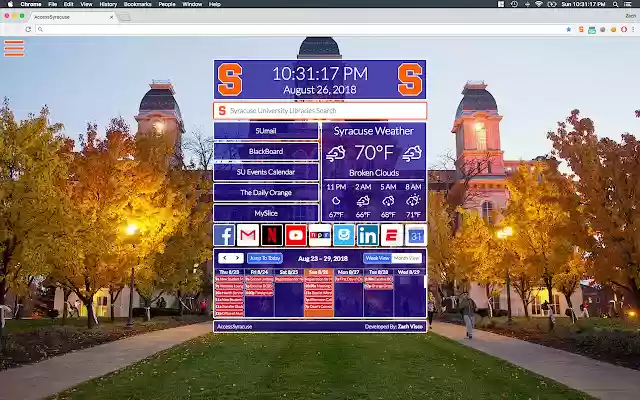640x400 pixels.
Task: Select the Sun 8/26 column header
Action: (x=319, y=272)
